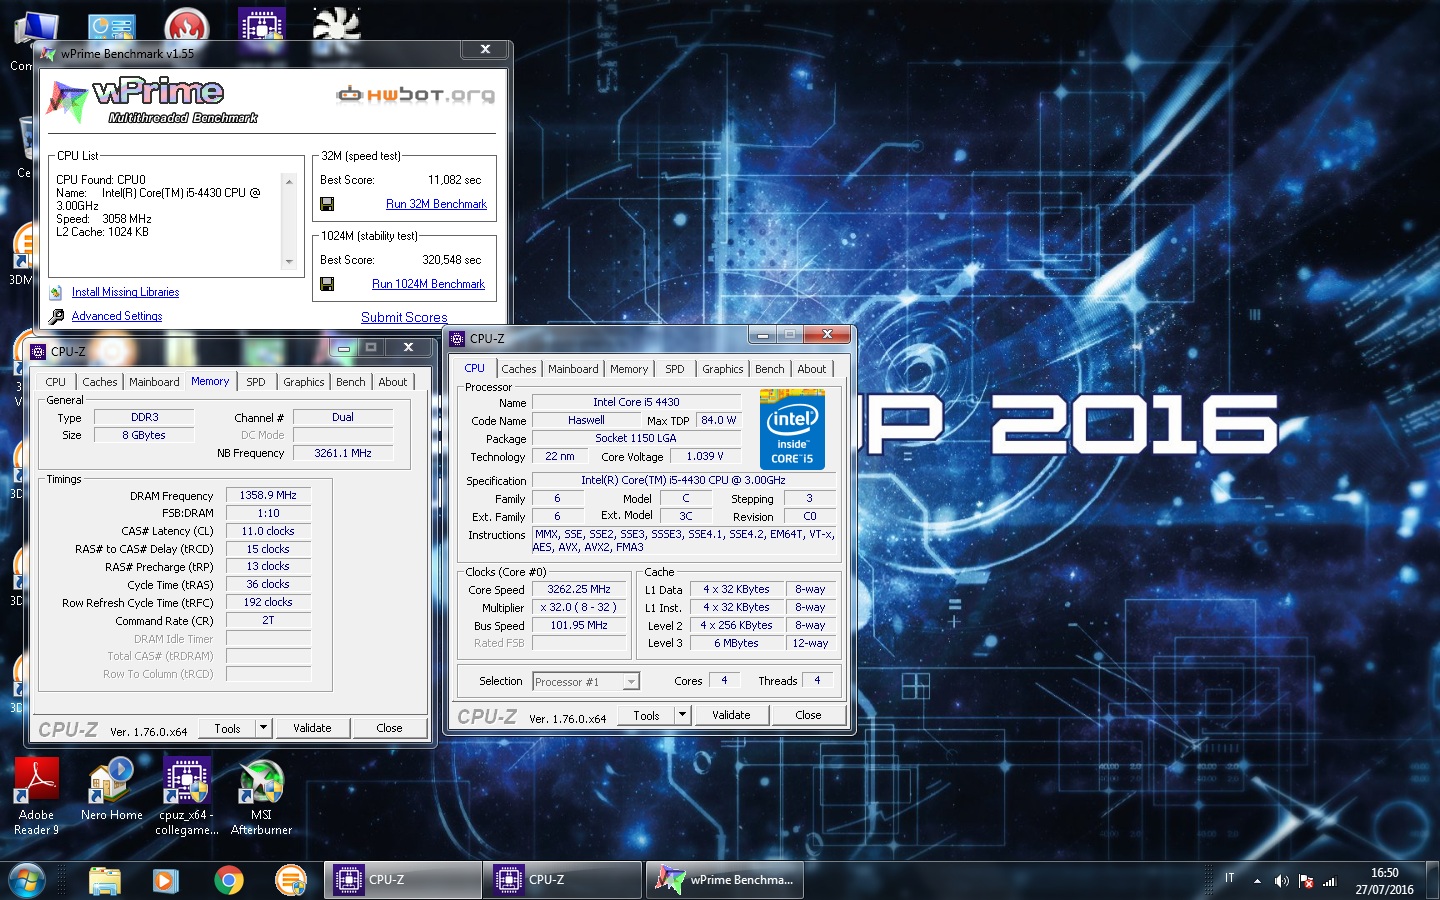Viewport: 1440px width, 900px height.
Task: Open About tab in the CPU-Z CPU window
Action: point(812,369)
